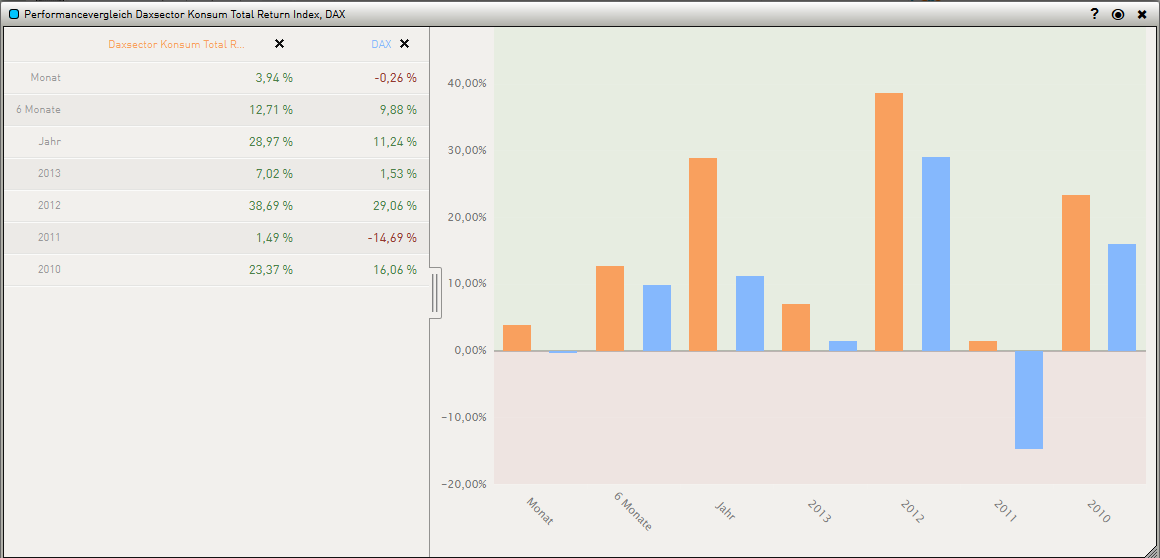Click the orange 2010 bar

1076,272
